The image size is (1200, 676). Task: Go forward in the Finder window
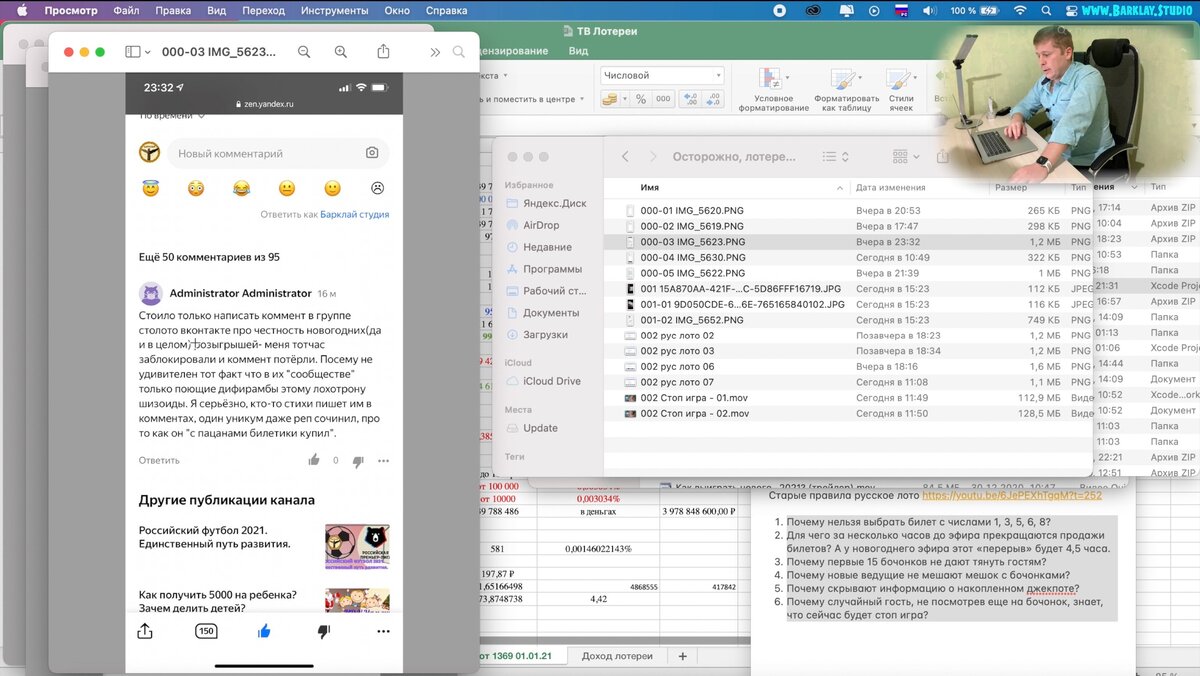tap(653, 157)
